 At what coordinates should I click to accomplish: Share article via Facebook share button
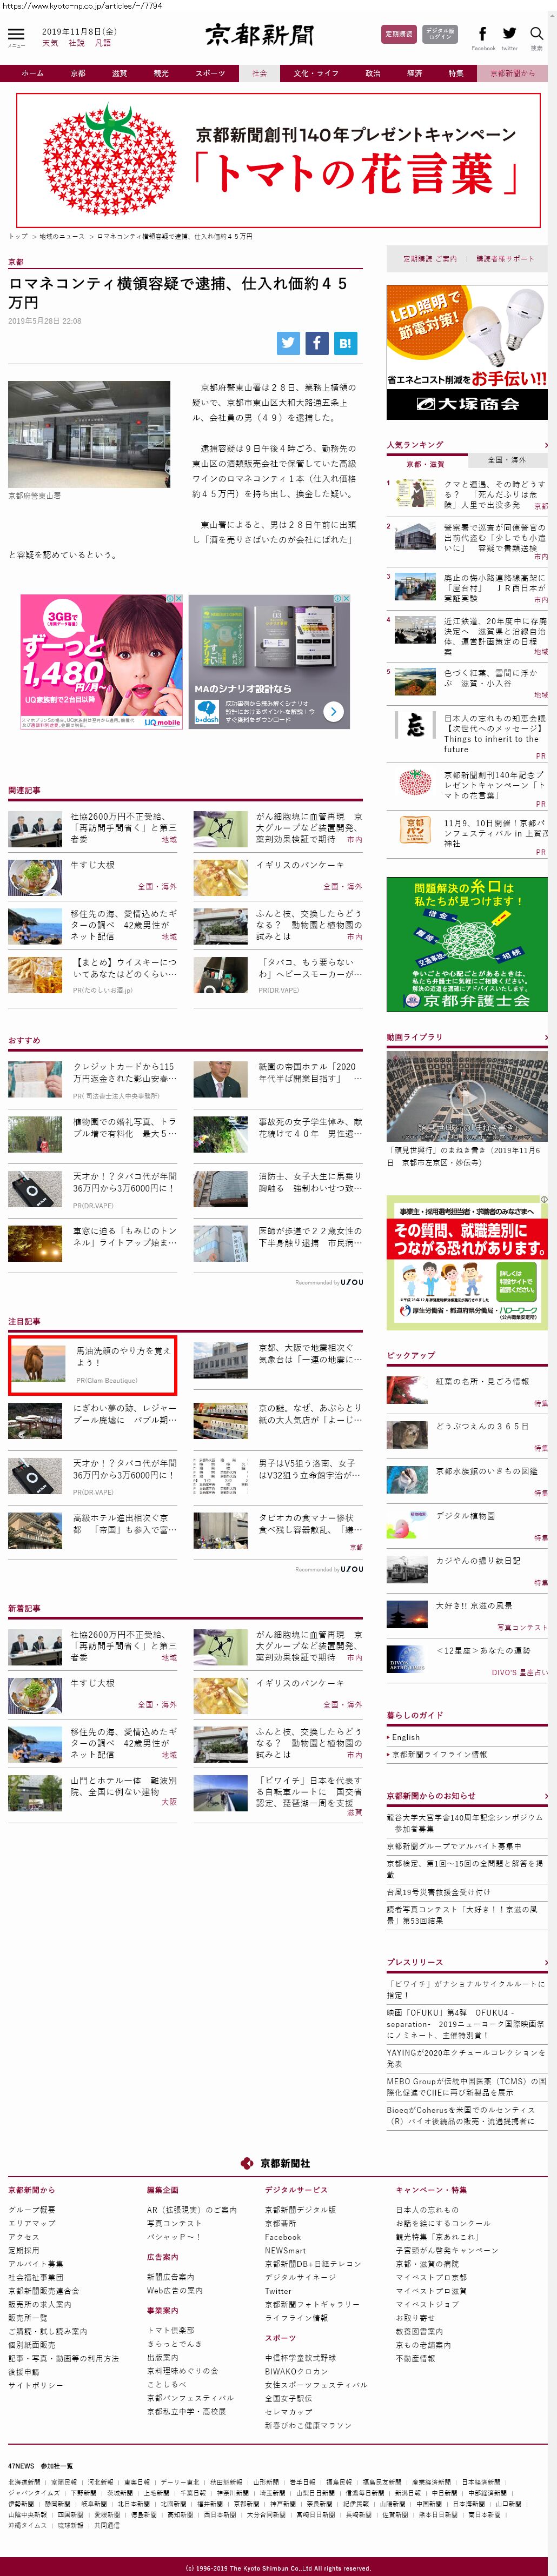pyautogui.click(x=316, y=343)
